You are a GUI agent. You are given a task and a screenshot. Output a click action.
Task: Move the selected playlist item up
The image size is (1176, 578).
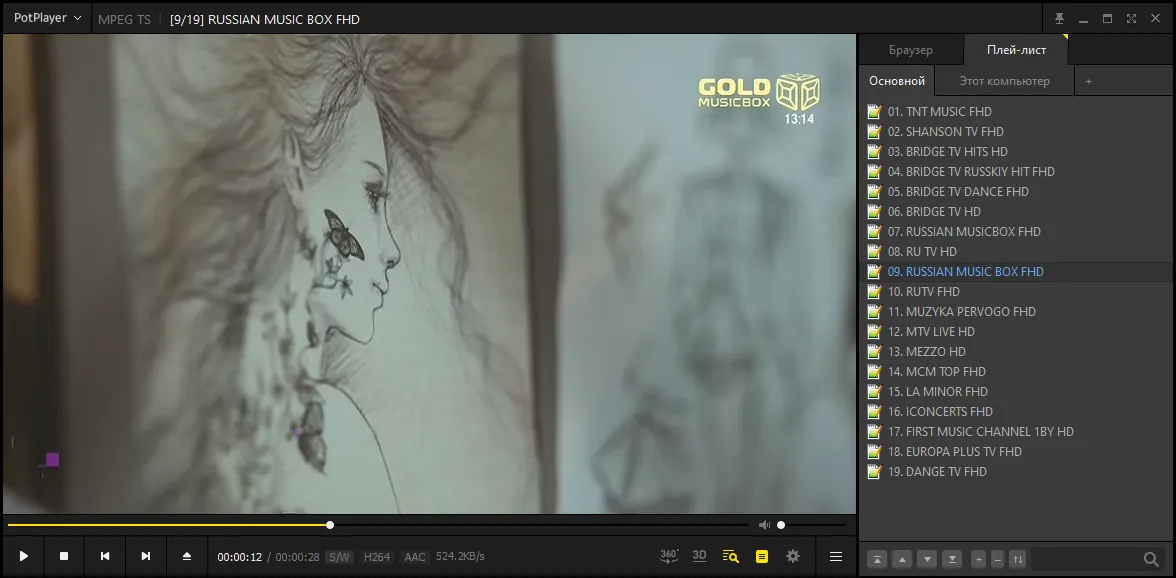coord(902,559)
